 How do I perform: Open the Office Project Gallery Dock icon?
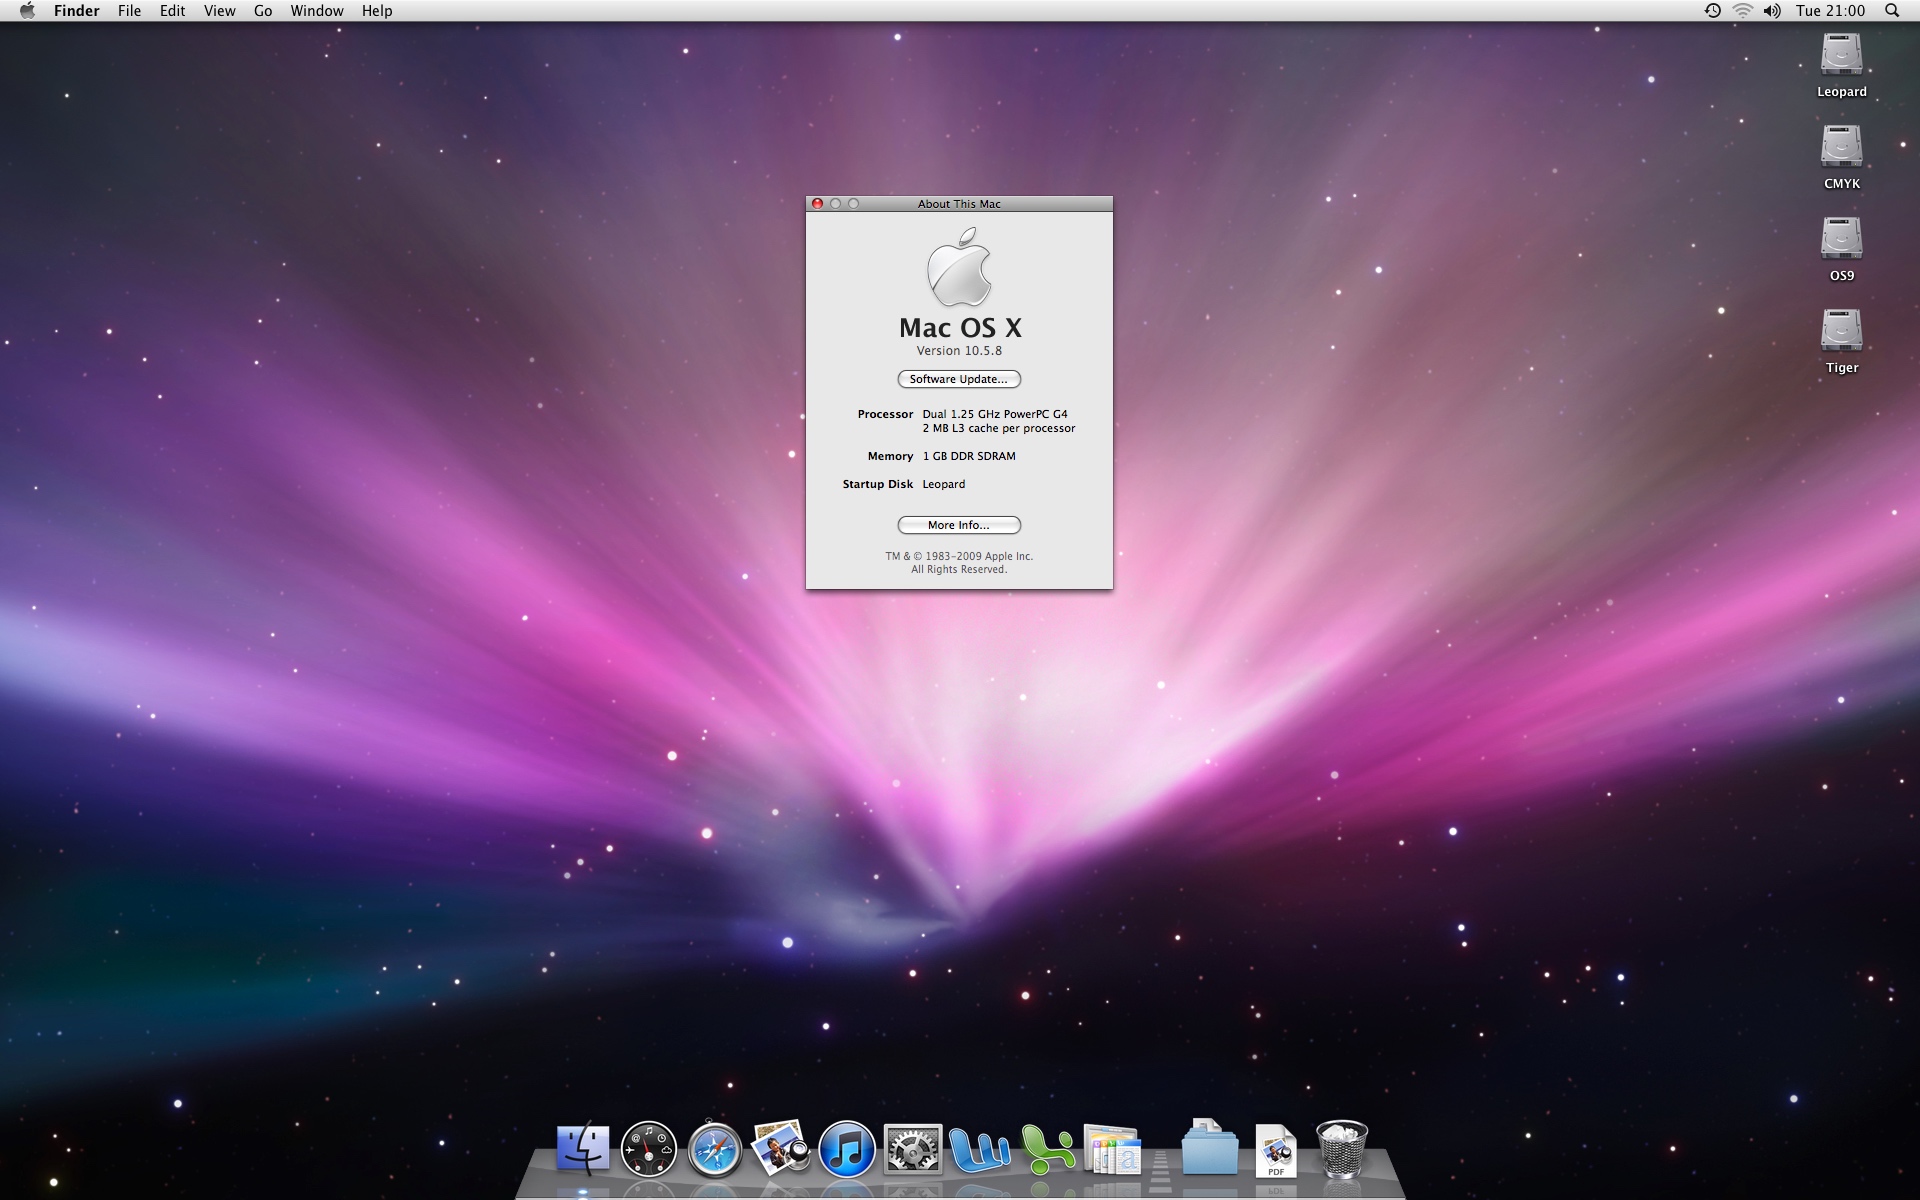point(1112,1148)
